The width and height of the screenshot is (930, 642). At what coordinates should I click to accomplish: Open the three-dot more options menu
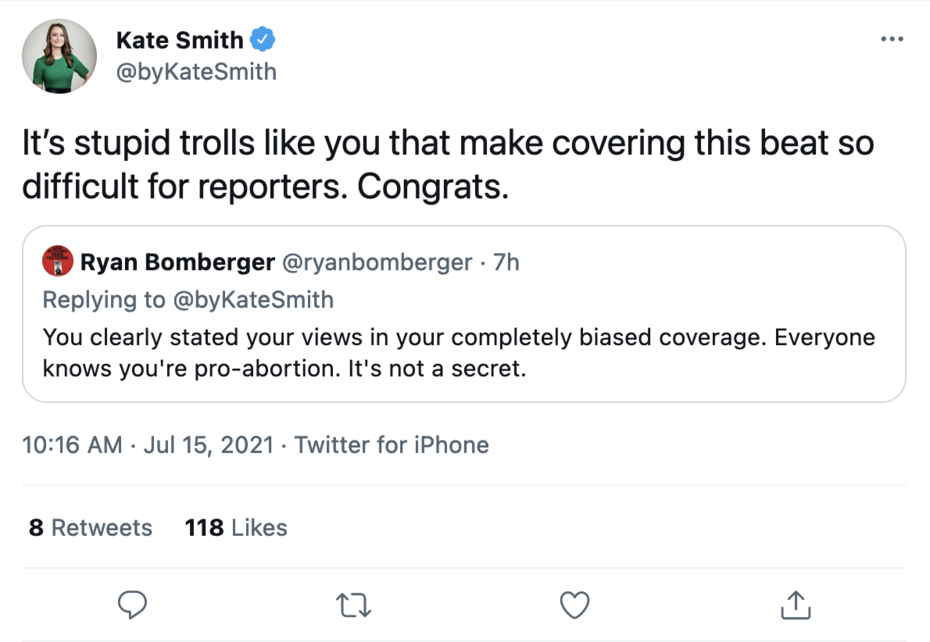click(891, 39)
